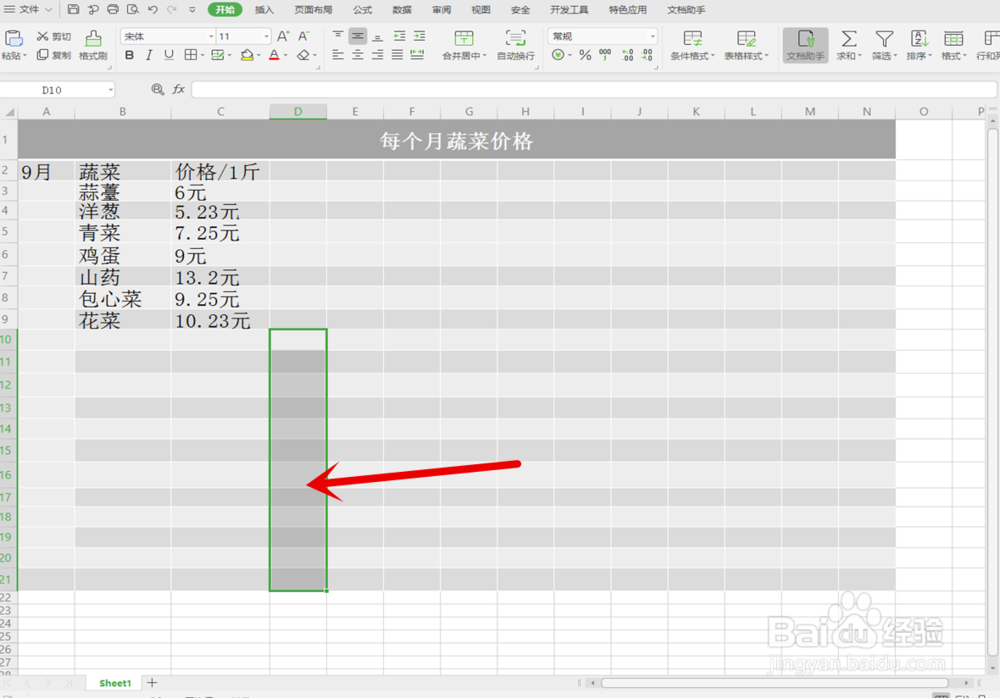Align cell content to the bottom
1000x698 pixels.
[x=378, y=36]
